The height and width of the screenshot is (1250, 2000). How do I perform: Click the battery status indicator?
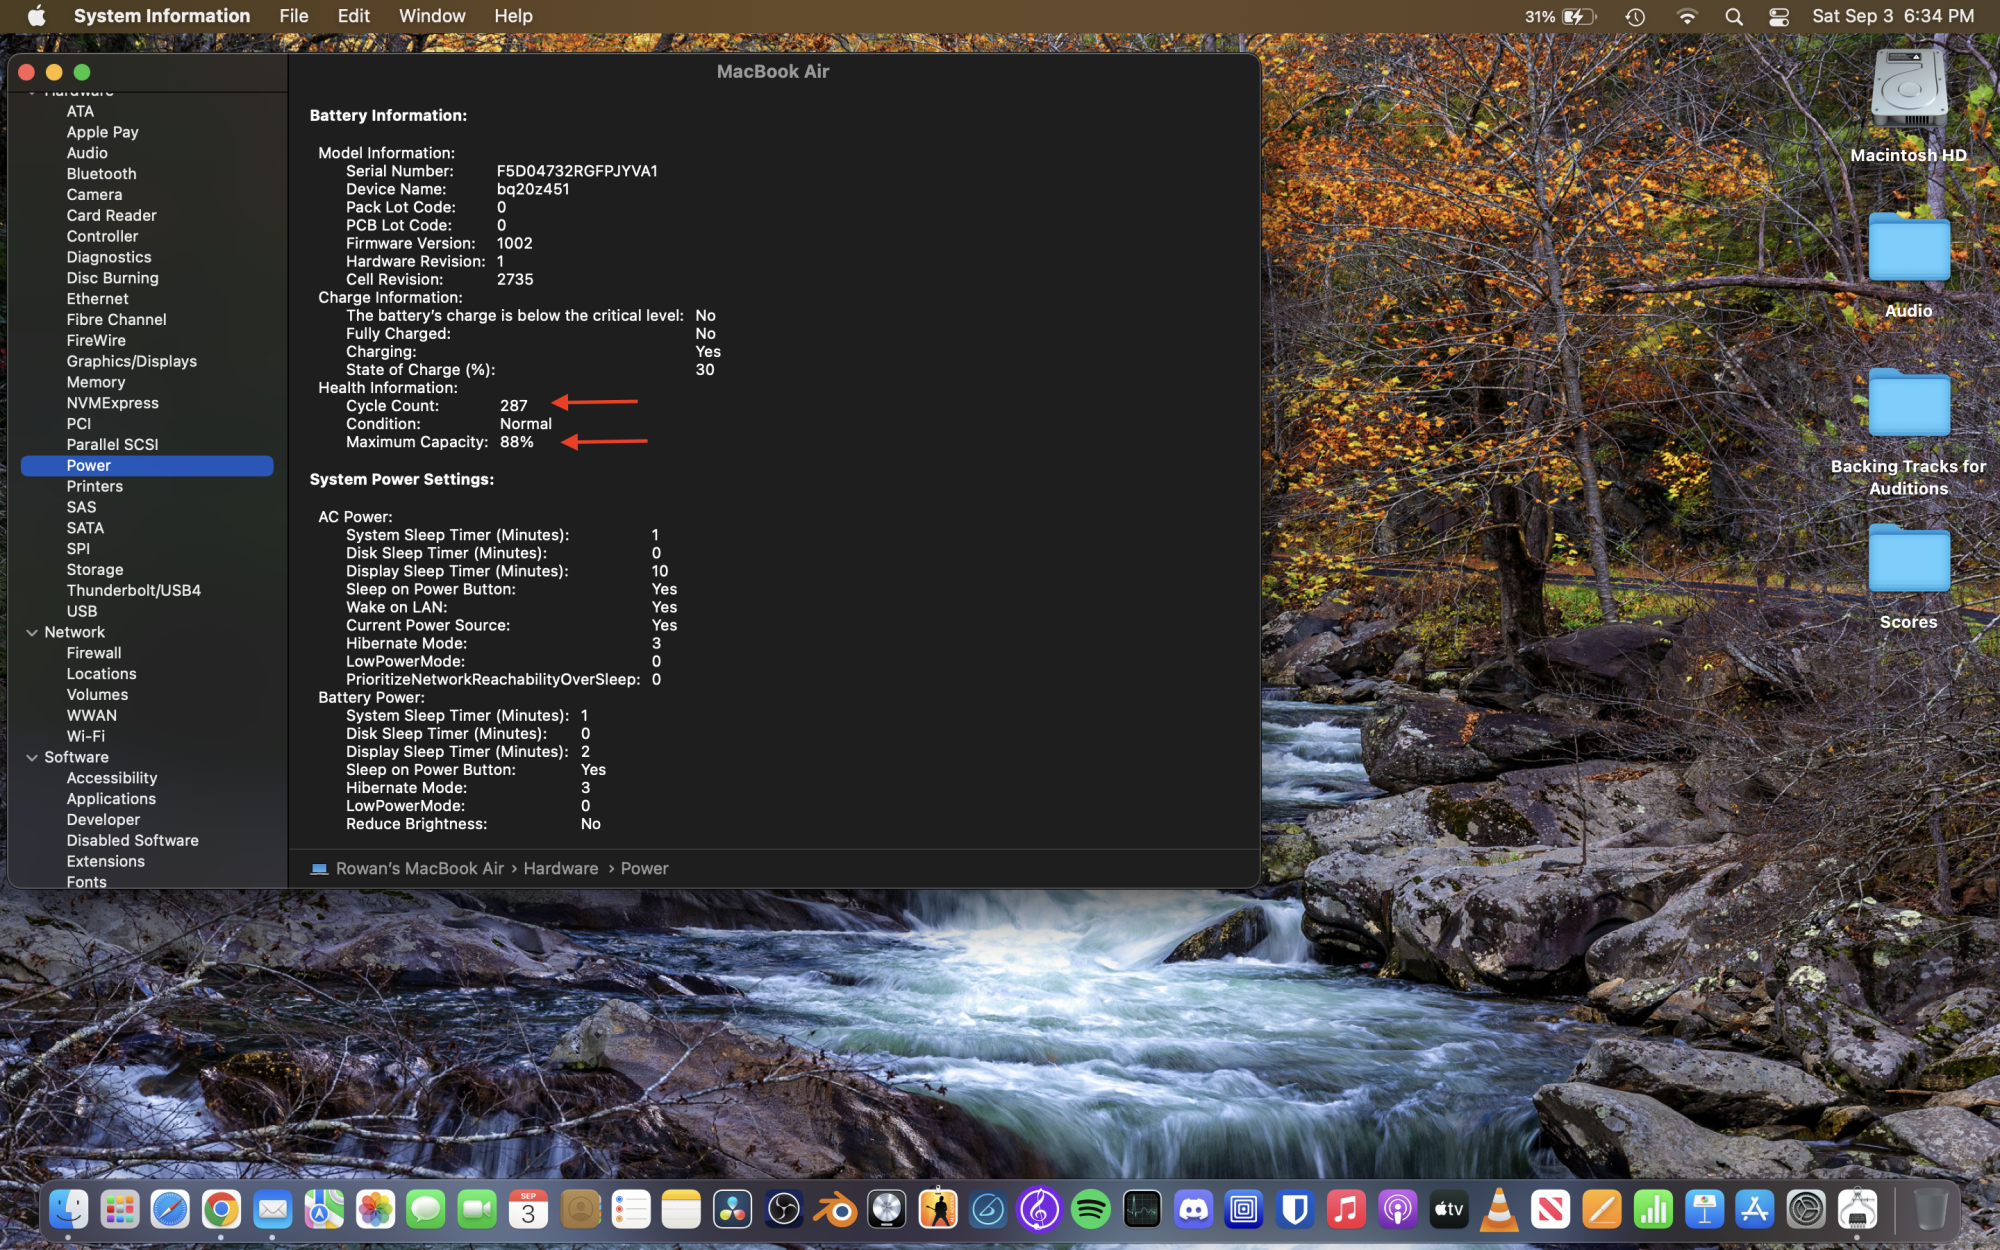(1578, 17)
